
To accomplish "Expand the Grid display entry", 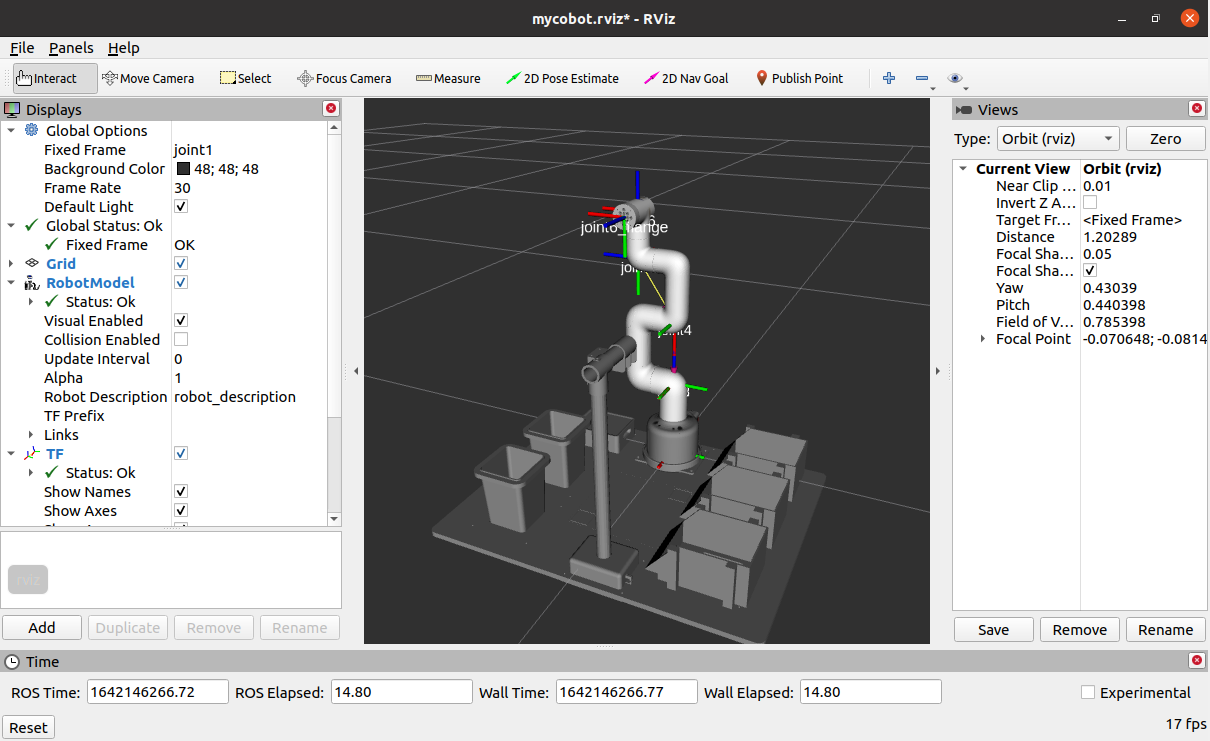I will 11,264.
